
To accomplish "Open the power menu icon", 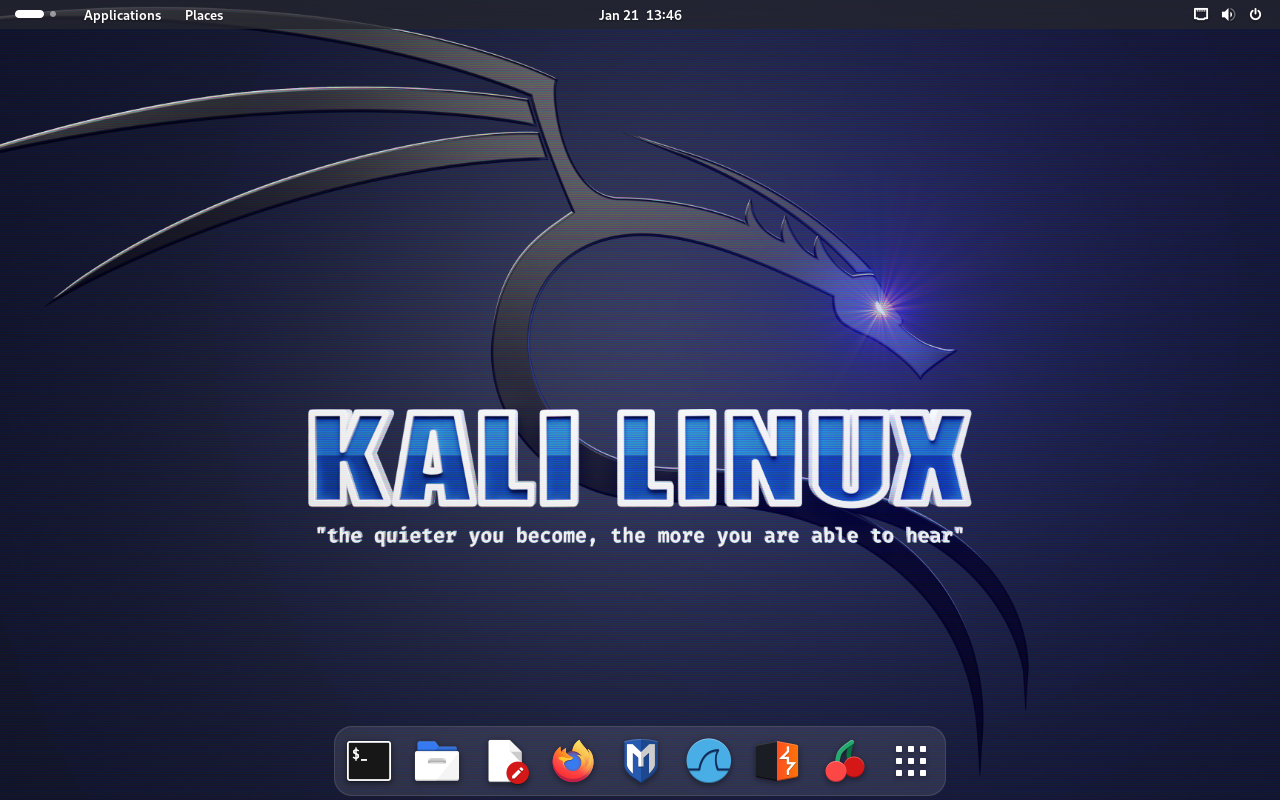I will (x=1255, y=15).
